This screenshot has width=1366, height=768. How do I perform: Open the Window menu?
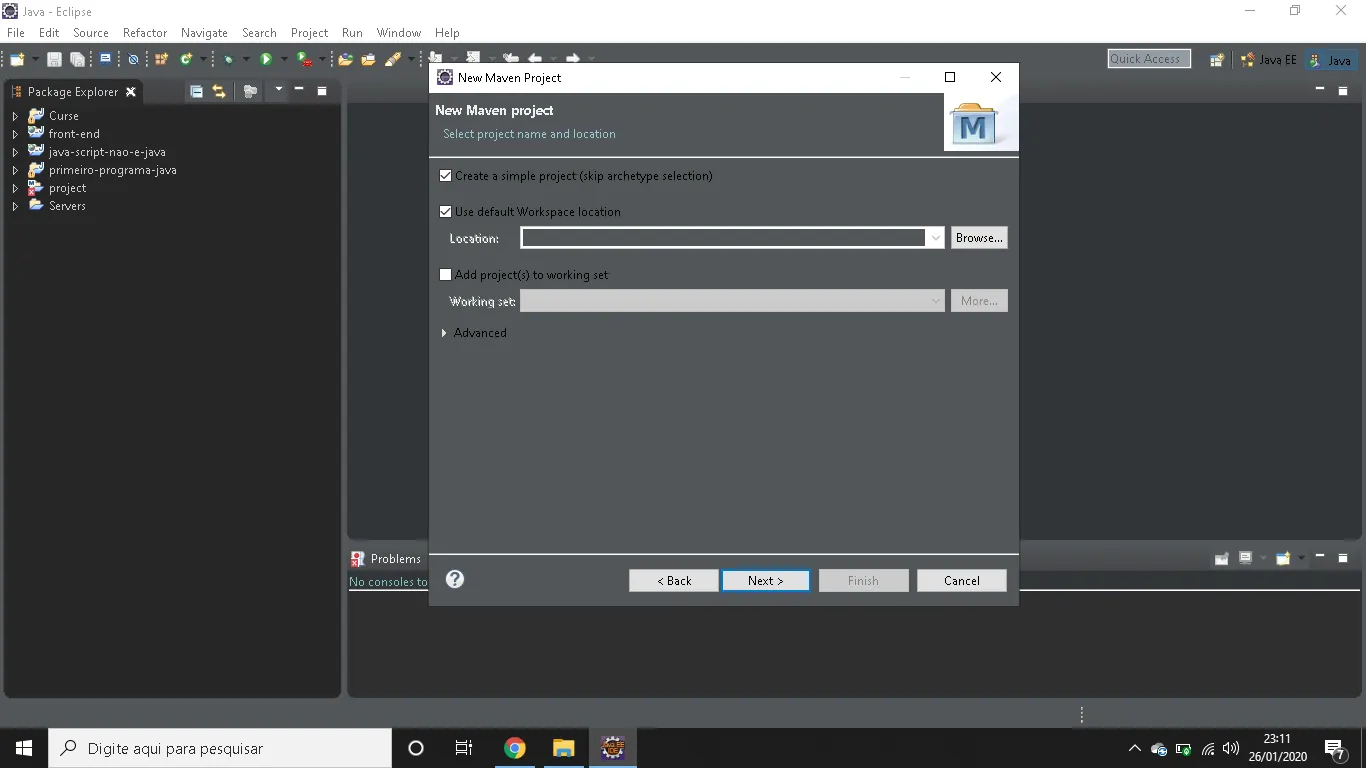(x=399, y=33)
